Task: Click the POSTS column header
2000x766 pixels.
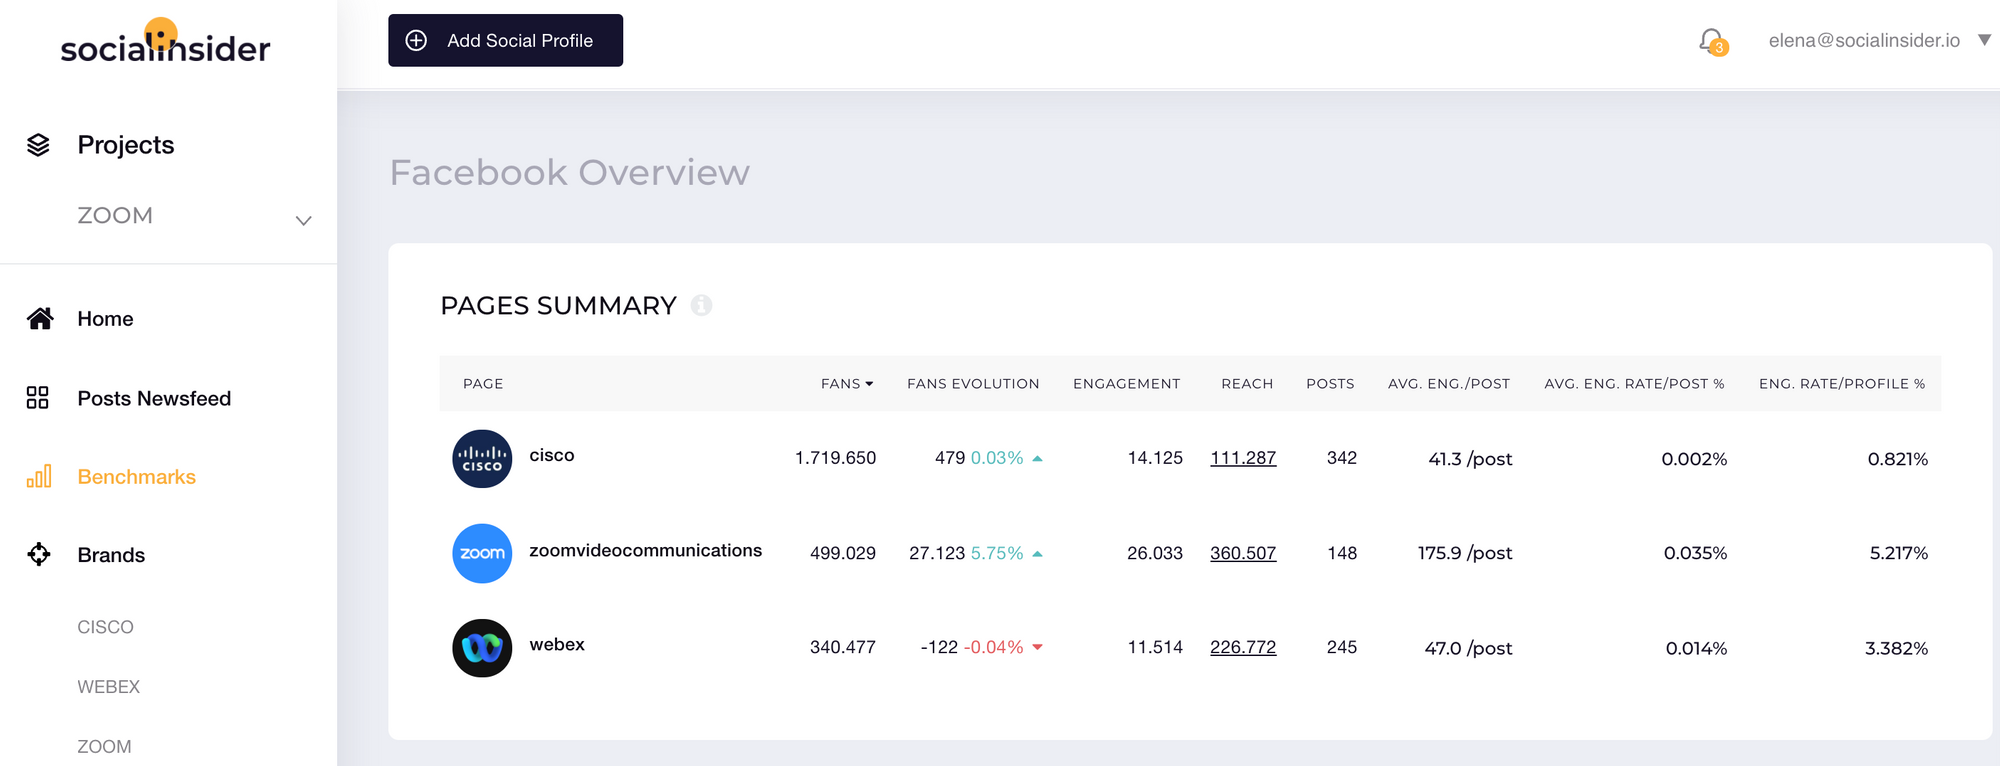Action: click(1330, 384)
